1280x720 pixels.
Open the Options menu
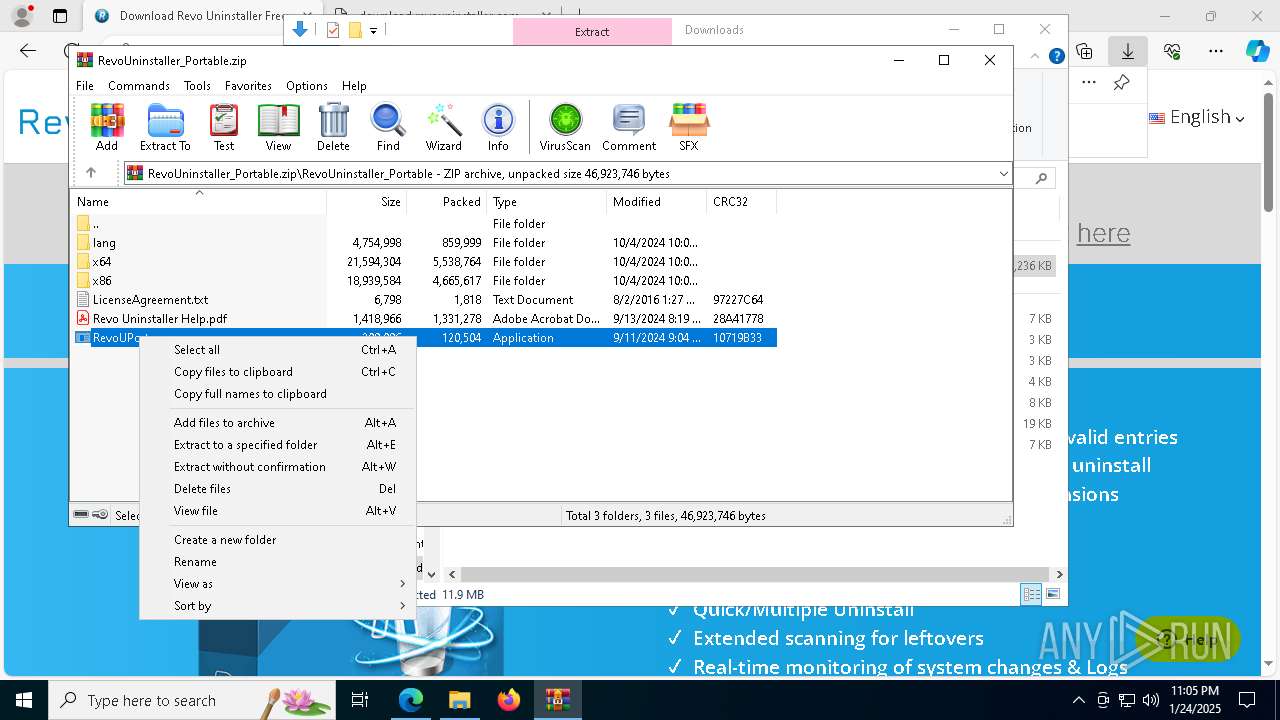pyautogui.click(x=307, y=86)
